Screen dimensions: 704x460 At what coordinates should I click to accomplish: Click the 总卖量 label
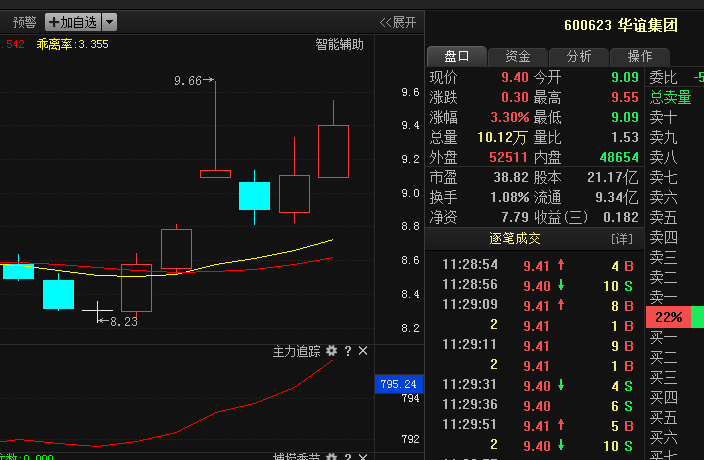pyautogui.click(x=671, y=97)
